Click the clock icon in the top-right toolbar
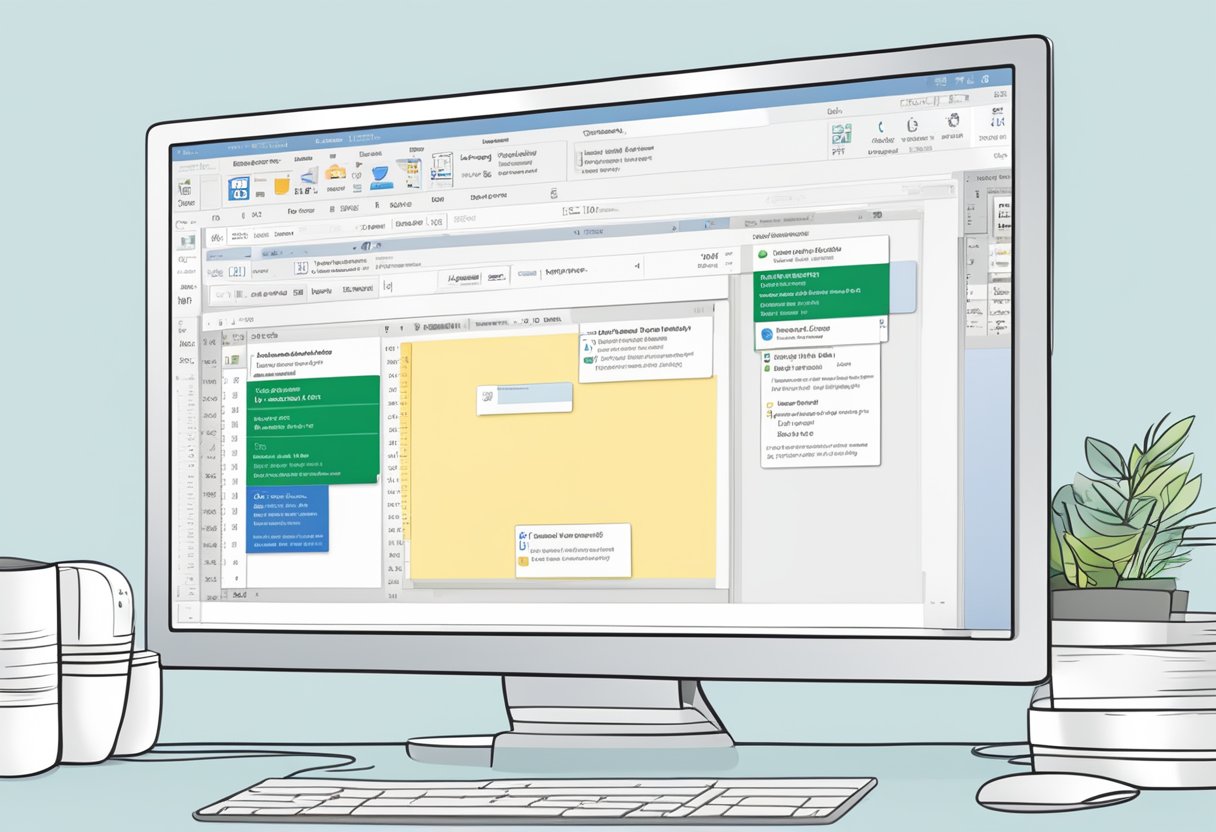 point(913,125)
